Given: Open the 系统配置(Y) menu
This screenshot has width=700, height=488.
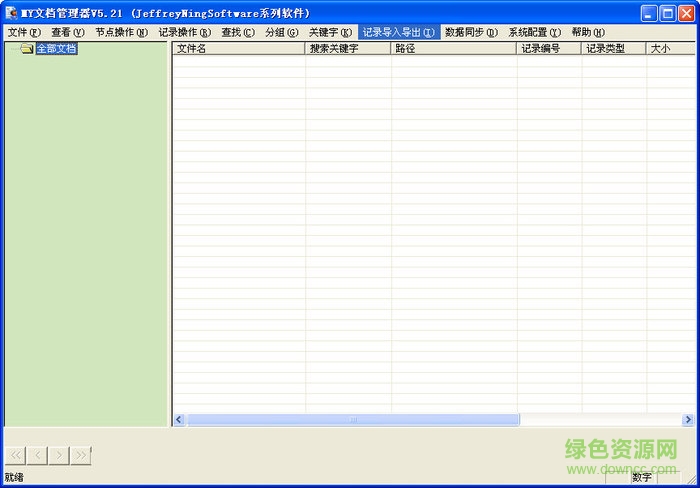Looking at the screenshot, I should click(x=535, y=32).
